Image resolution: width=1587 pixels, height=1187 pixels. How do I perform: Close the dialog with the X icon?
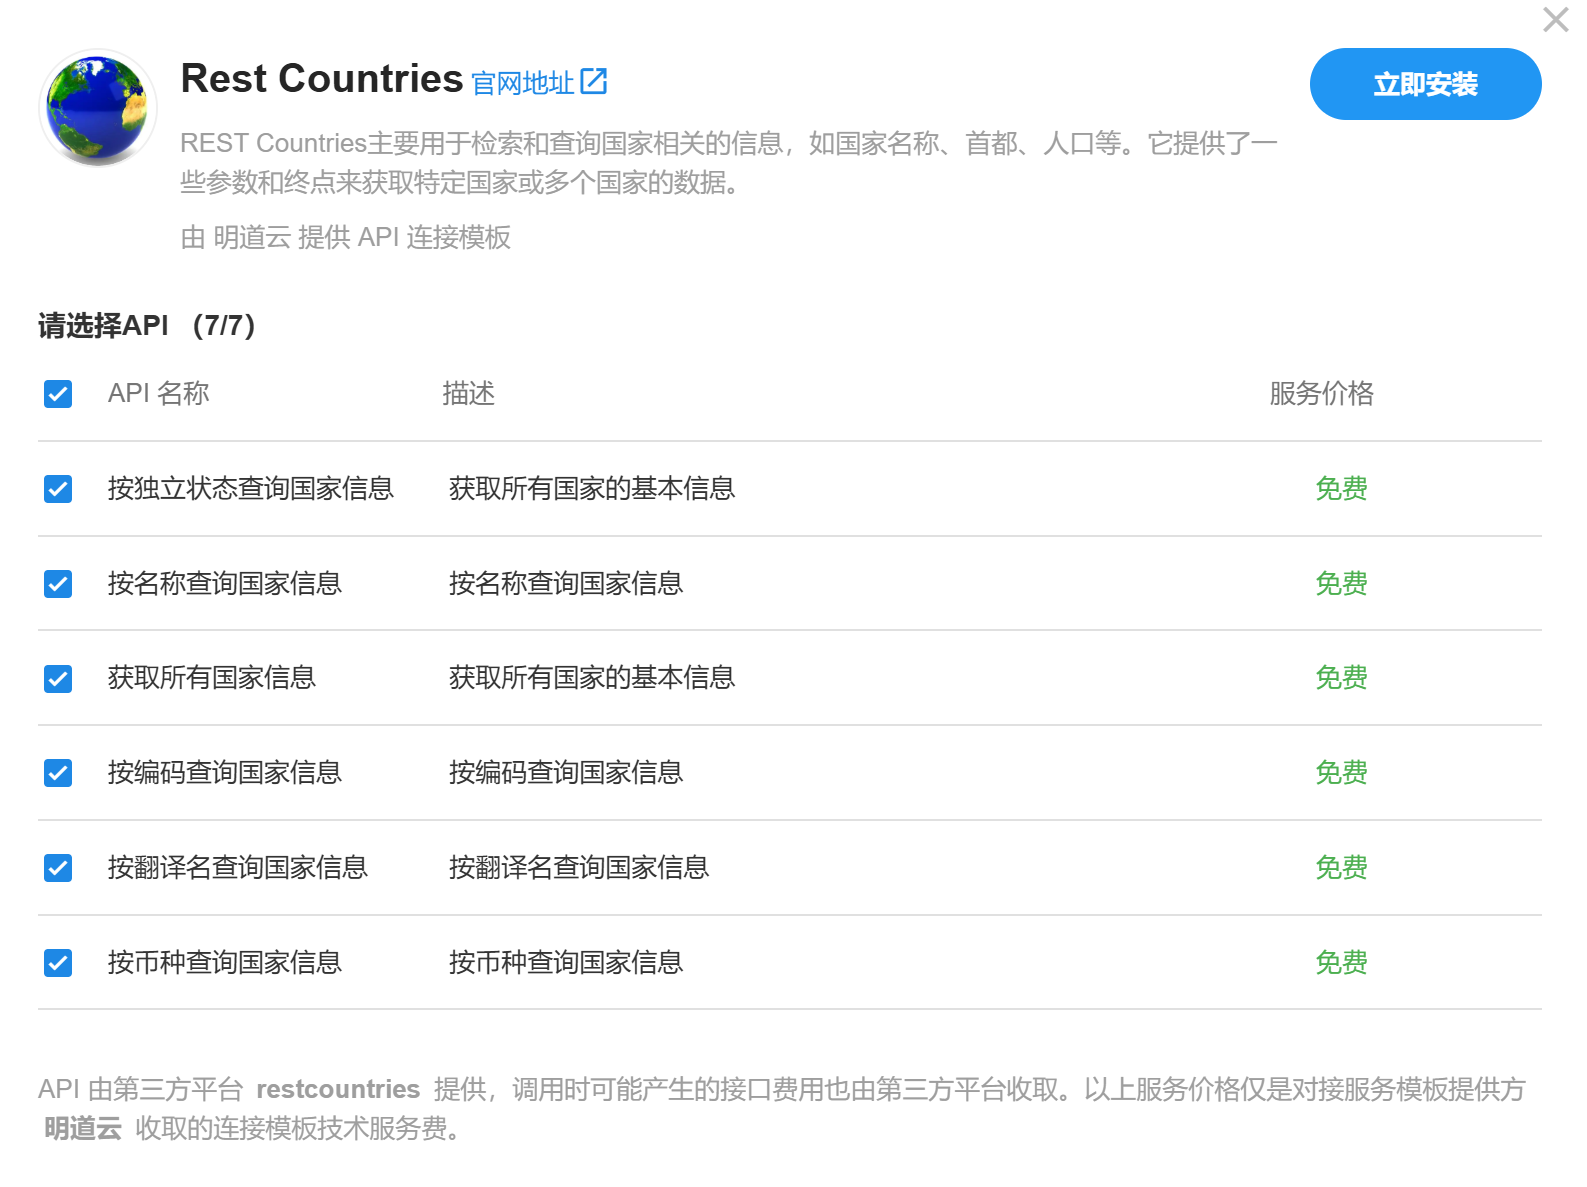[x=1555, y=19]
